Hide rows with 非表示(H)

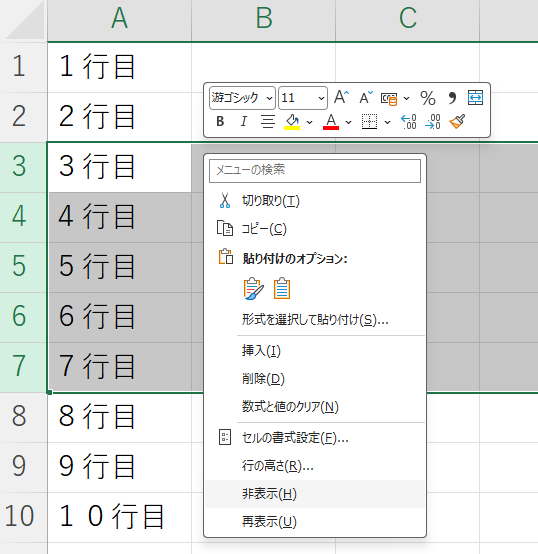tap(315, 494)
